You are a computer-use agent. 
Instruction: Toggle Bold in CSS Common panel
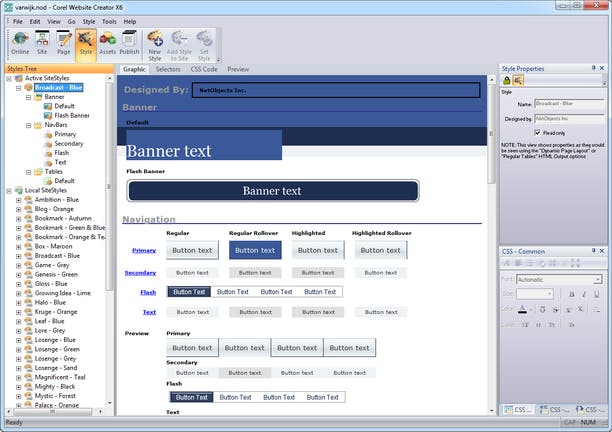pyautogui.click(x=570, y=294)
